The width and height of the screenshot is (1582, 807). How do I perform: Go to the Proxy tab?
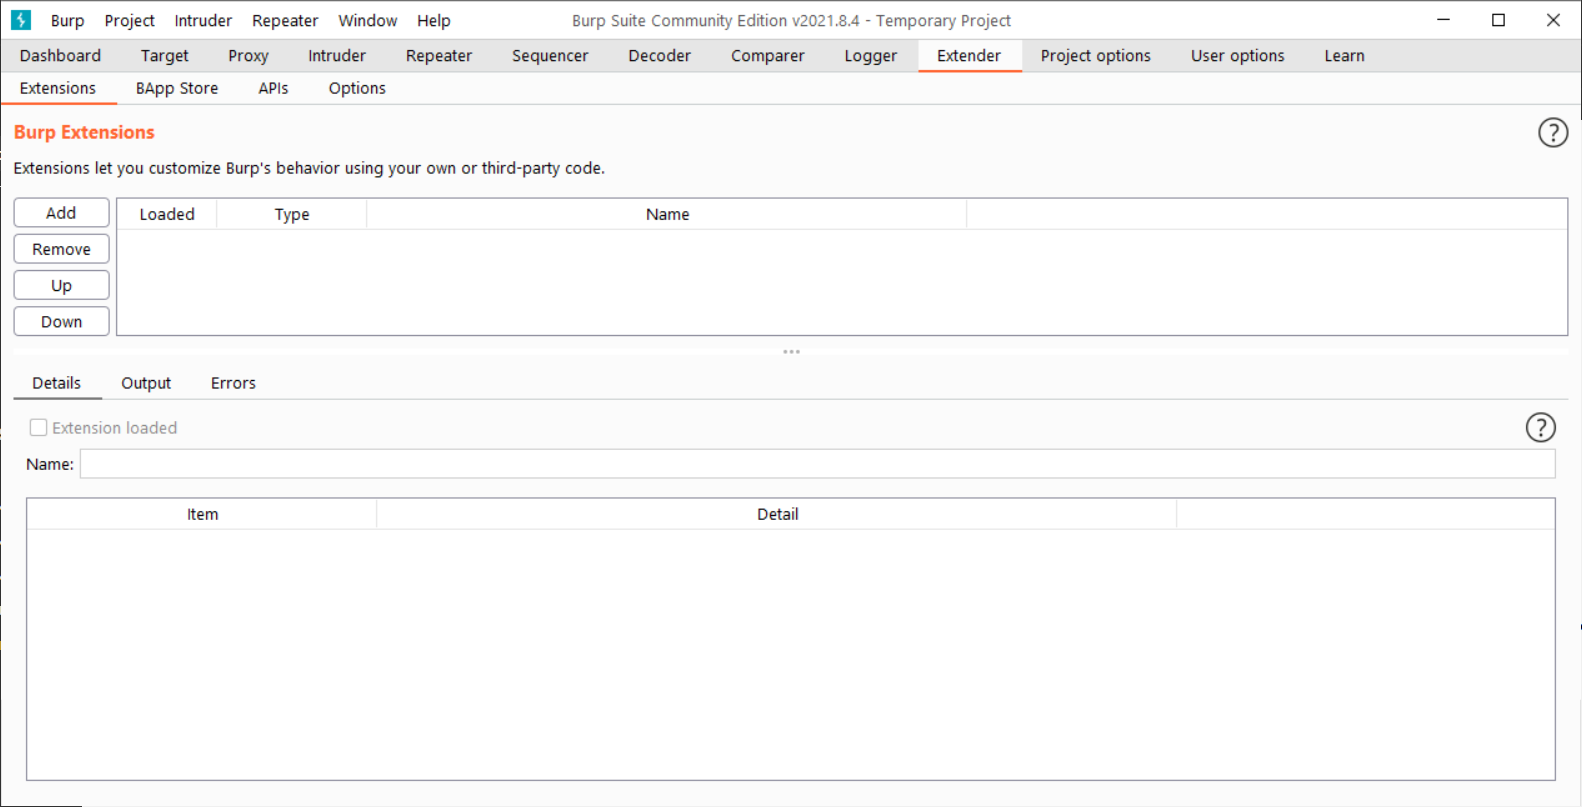coord(248,56)
